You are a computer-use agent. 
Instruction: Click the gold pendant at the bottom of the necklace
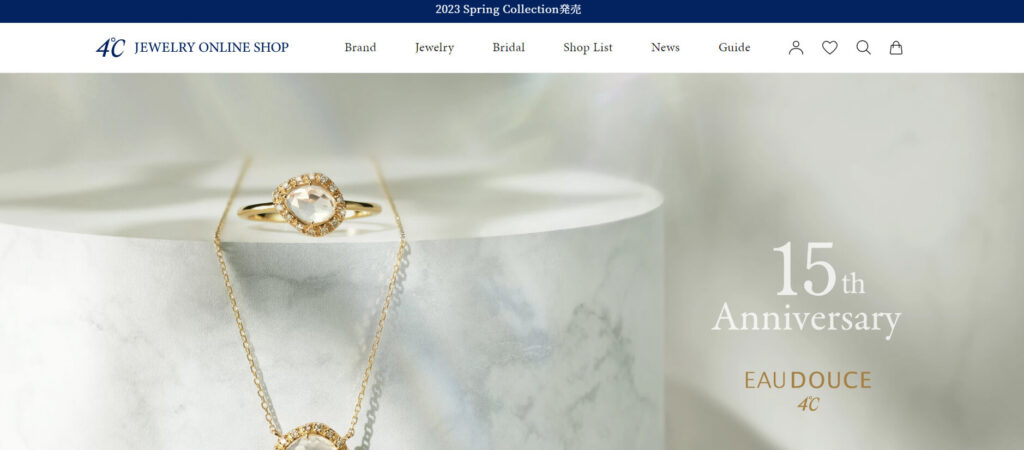click(x=310, y=436)
